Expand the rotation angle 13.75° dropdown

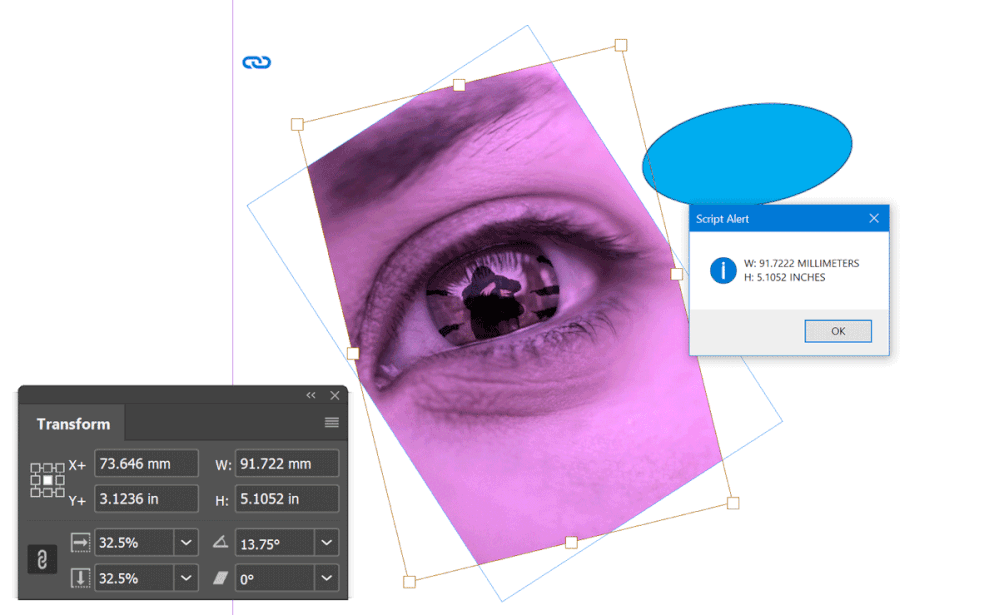pos(326,542)
